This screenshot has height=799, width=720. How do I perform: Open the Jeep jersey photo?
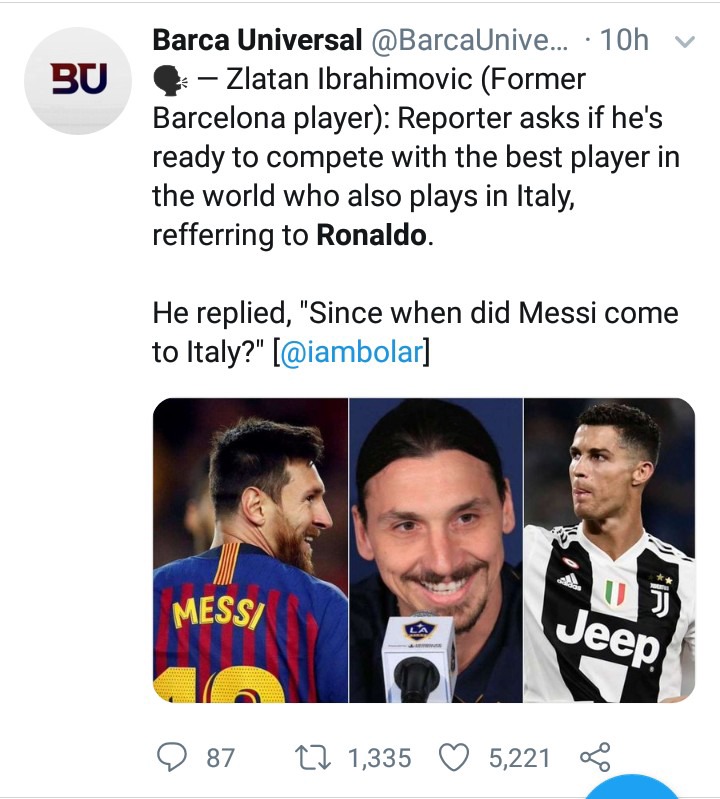[x=609, y=550]
